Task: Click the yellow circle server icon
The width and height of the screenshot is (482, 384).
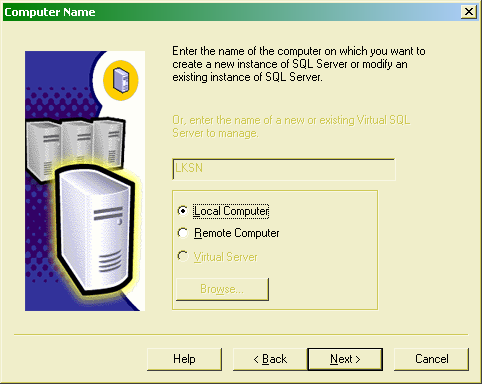Action: point(121,80)
